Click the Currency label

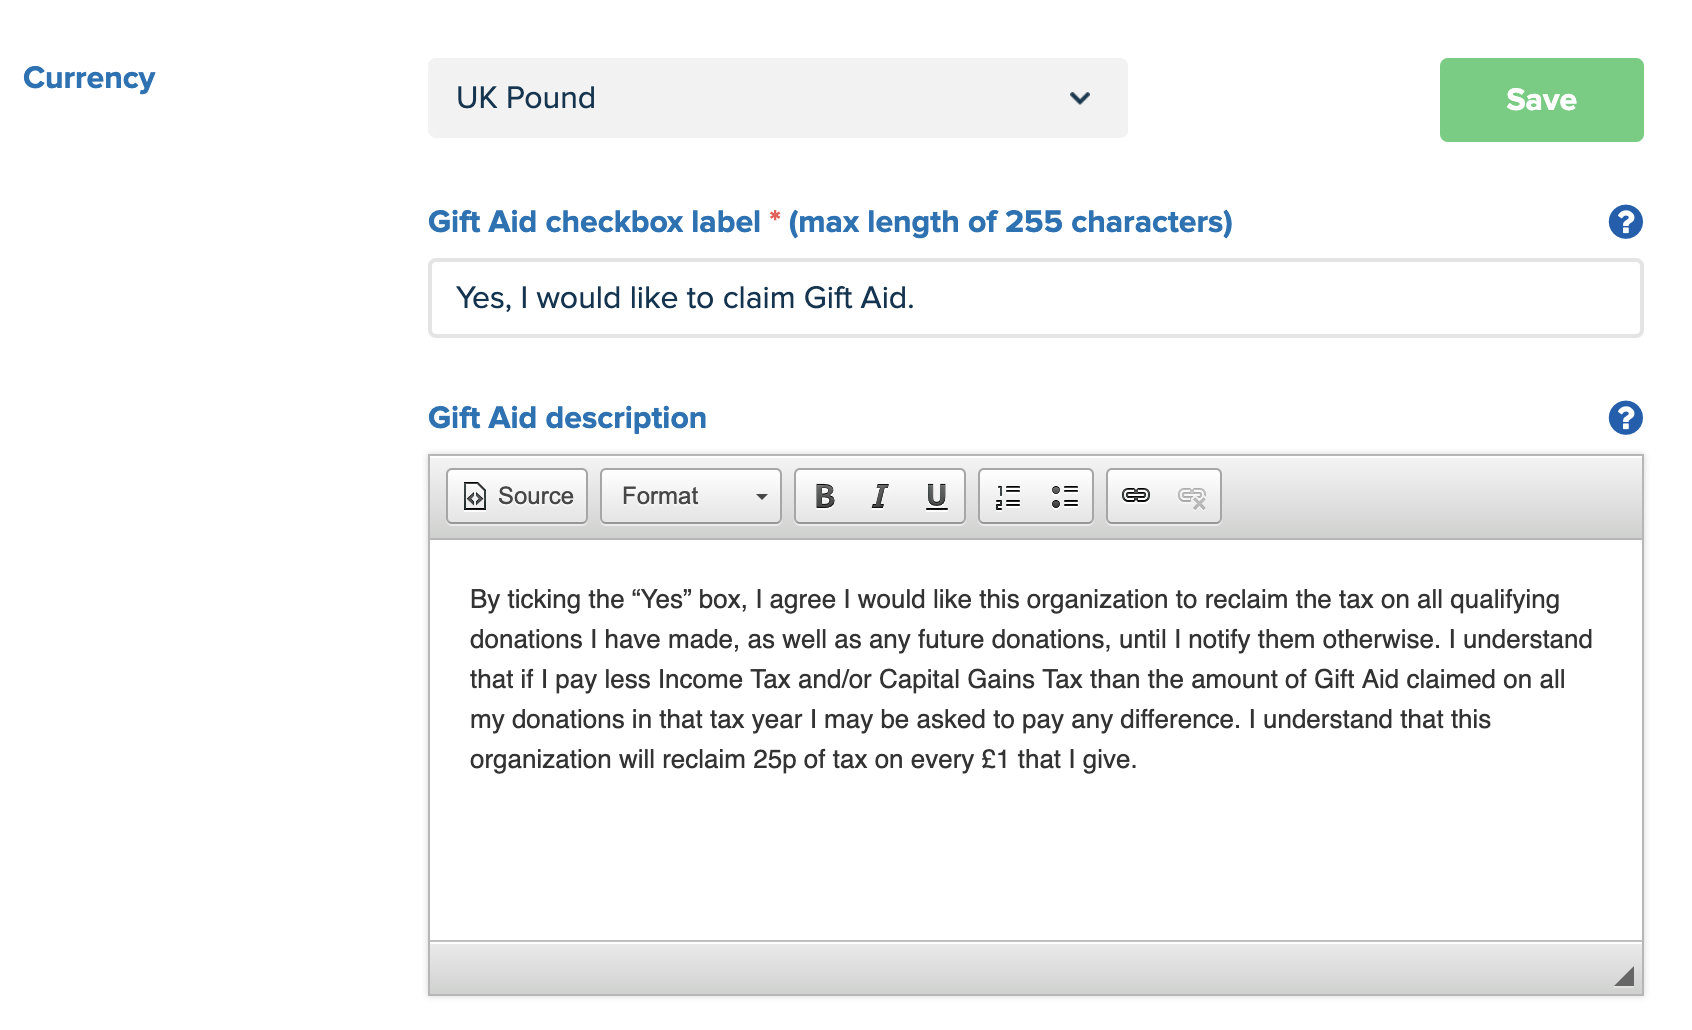coord(89,78)
